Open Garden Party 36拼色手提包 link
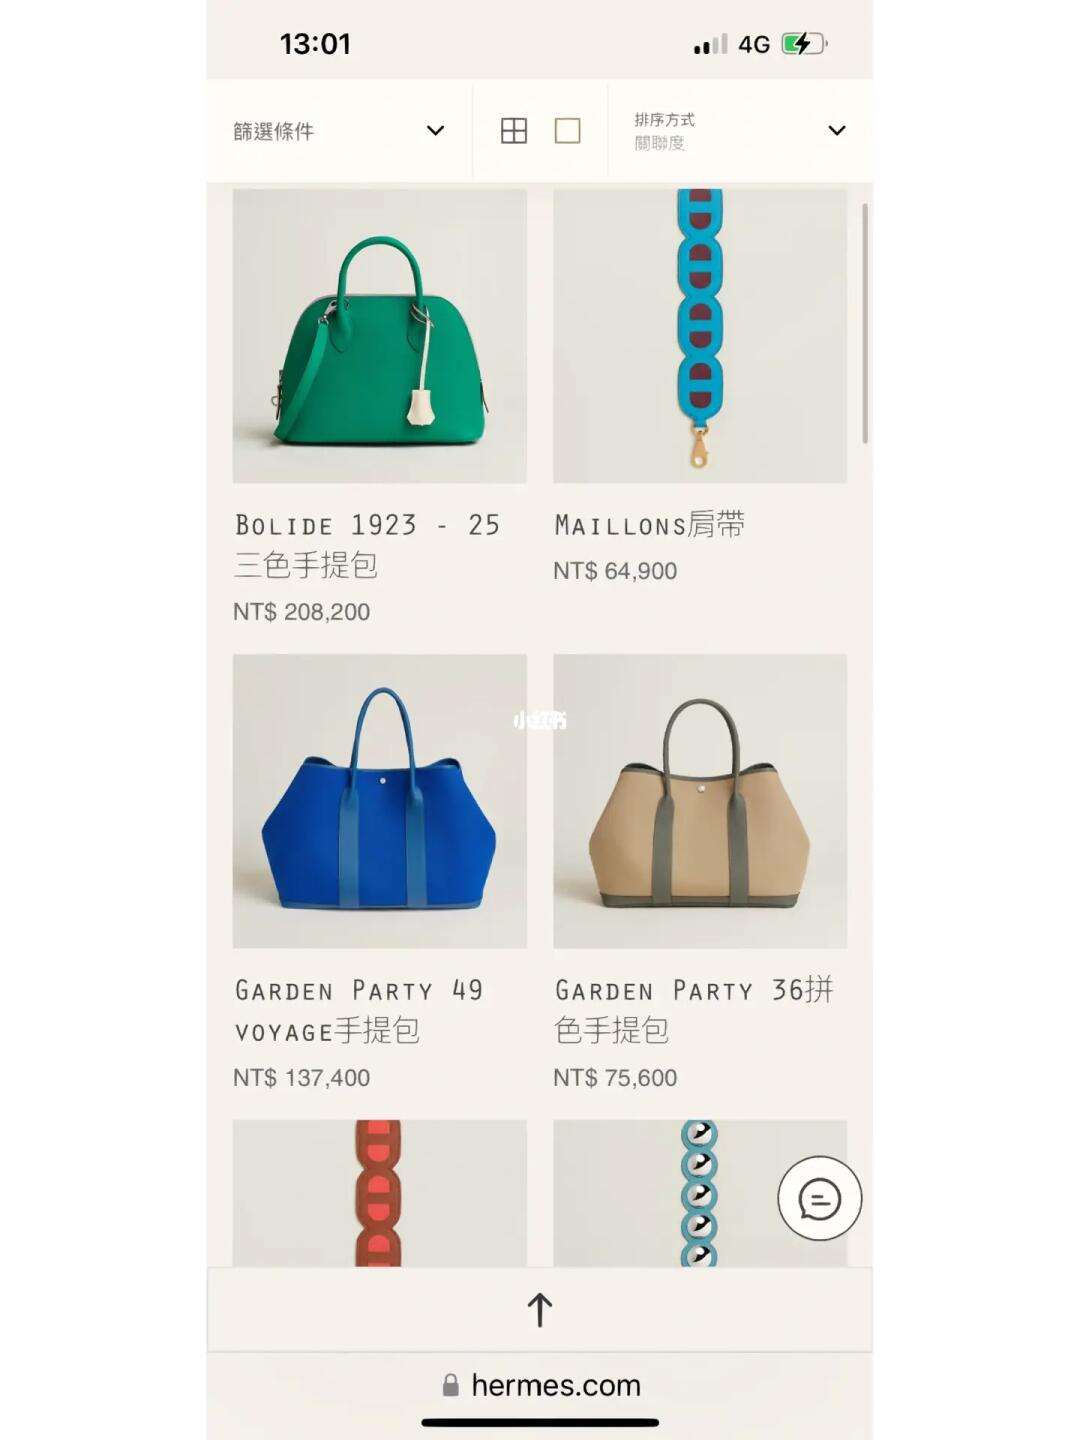Screen dimensions: 1080x1440 [x=694, y=1011]
